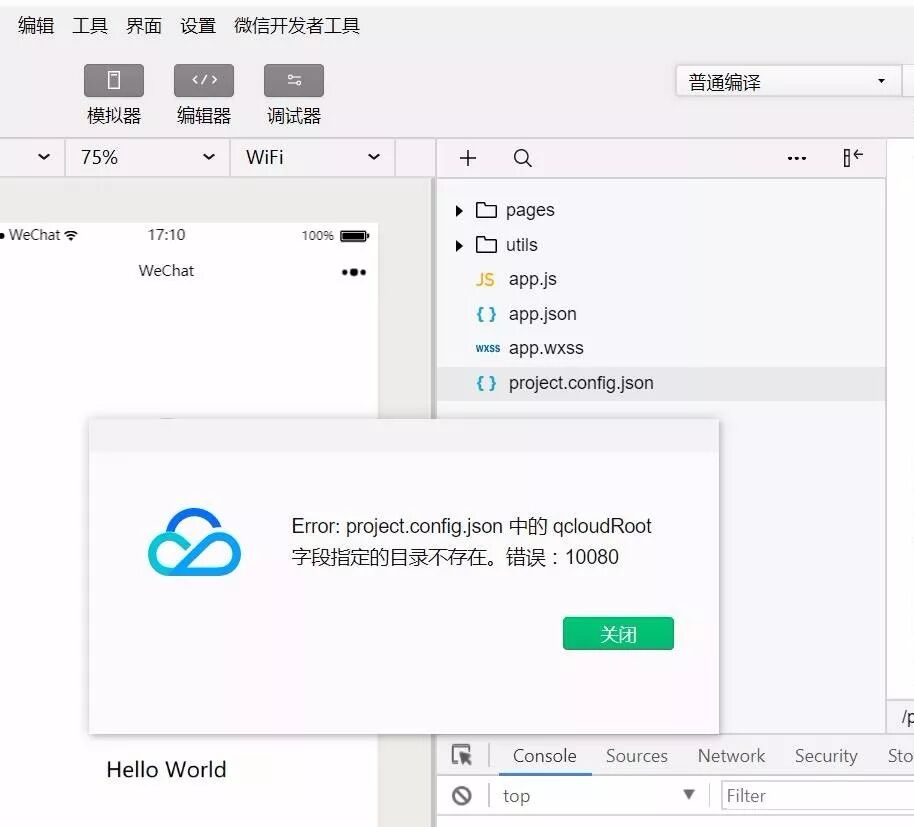Switch to the Console tab
This screenshot has height=827, width=914.
(544, 756)
